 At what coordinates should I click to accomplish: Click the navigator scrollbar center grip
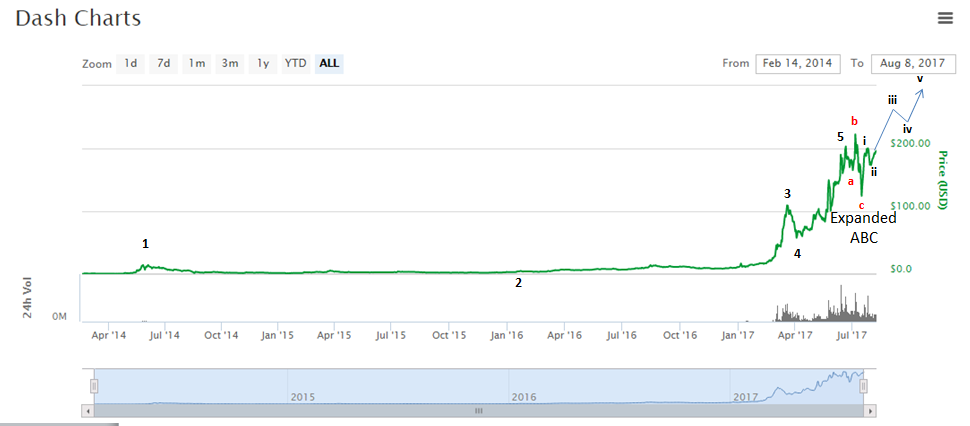[x=478, y=411]
